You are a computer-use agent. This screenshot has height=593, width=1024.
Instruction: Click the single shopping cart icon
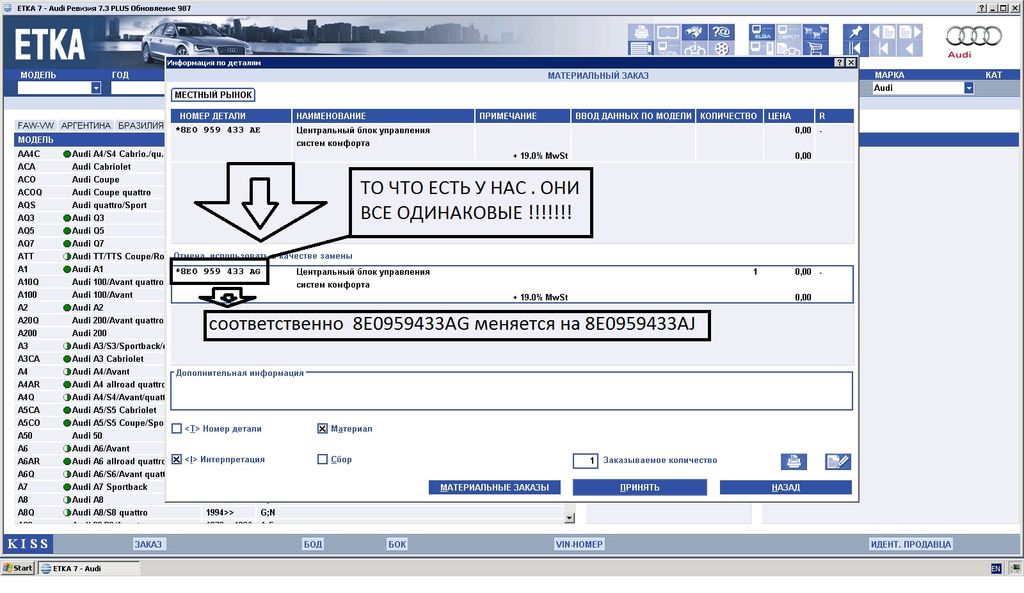click(815, 48)
